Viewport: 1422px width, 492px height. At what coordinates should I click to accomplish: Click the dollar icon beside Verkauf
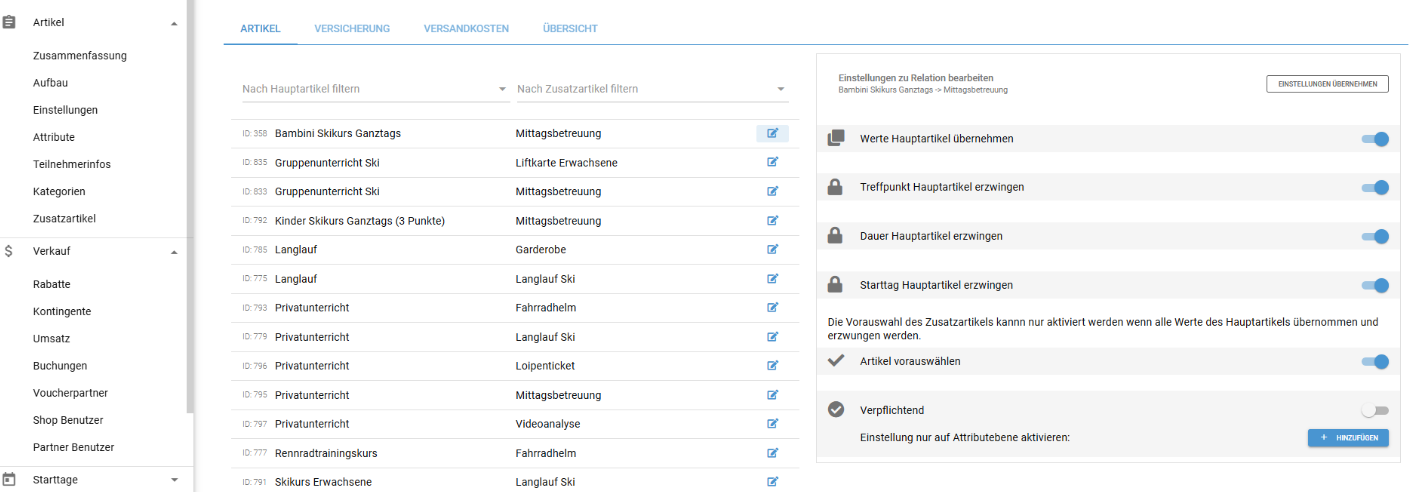tap(9, 252)
